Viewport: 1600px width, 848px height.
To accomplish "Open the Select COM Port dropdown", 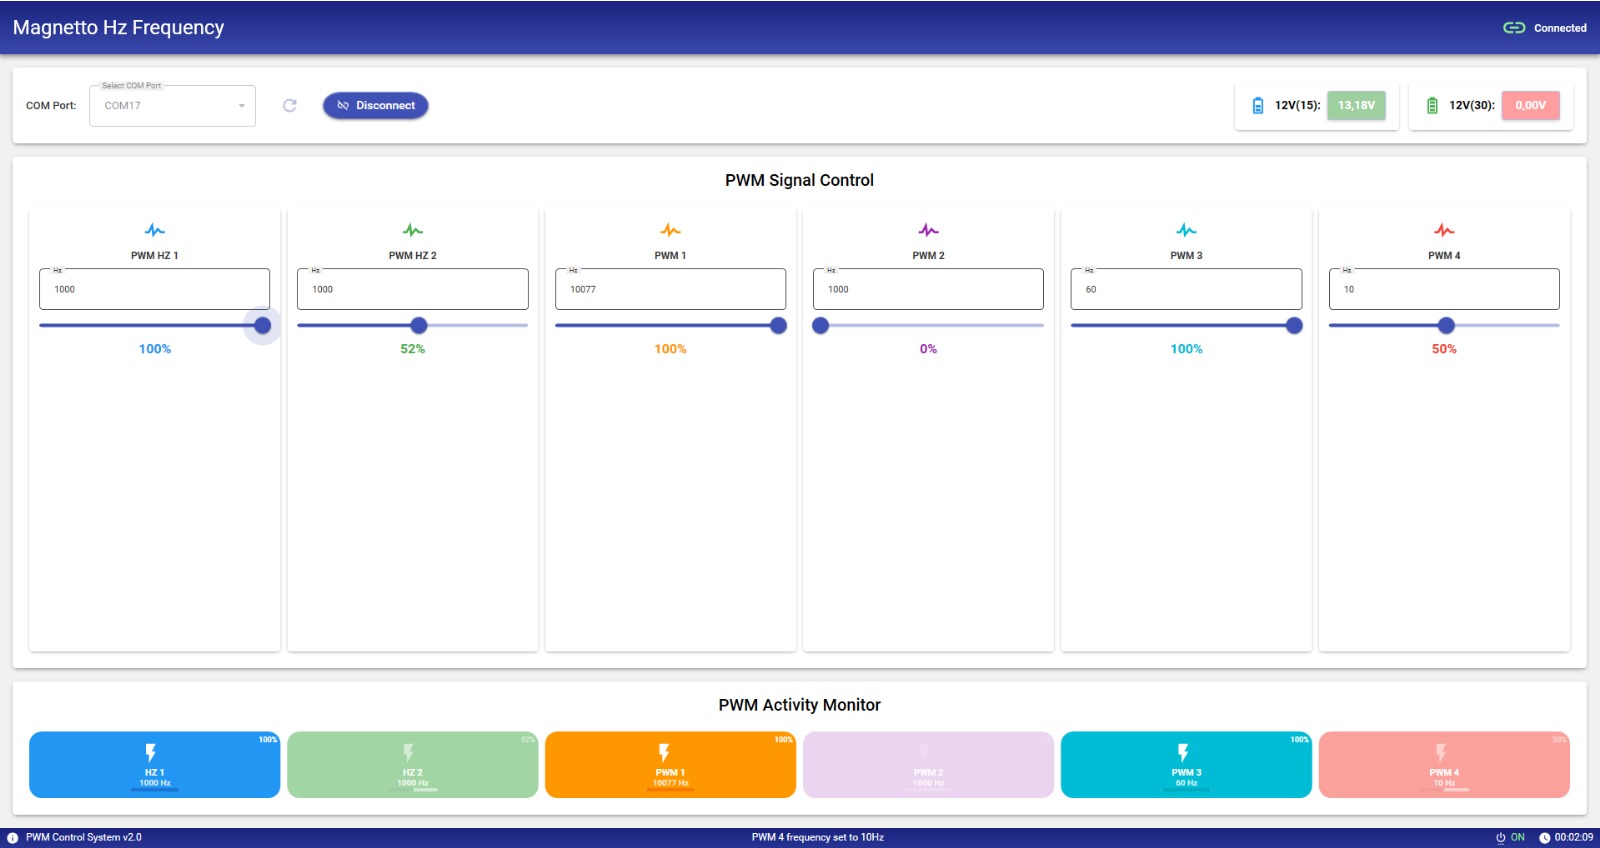I will pyautogui.click(x=165, y=106).
